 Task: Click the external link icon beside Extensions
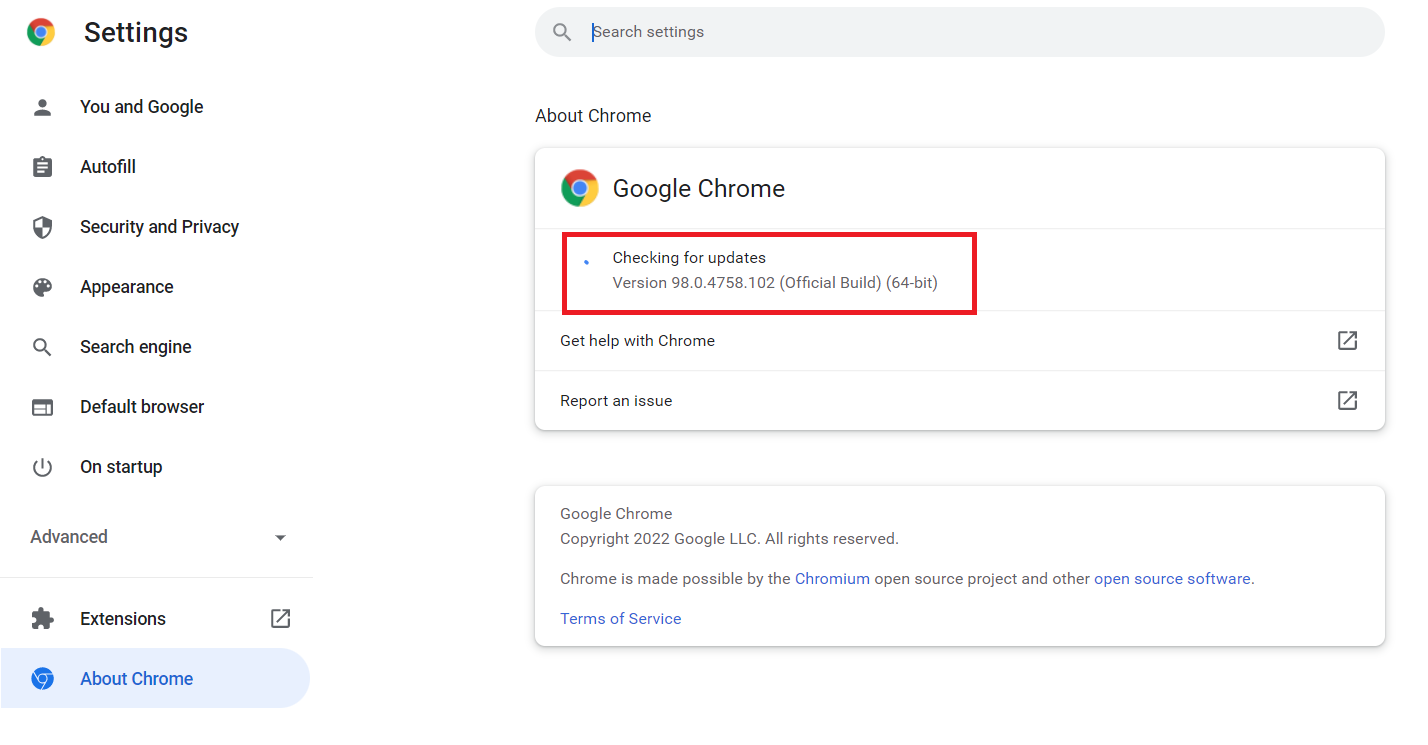coord(281,618)
